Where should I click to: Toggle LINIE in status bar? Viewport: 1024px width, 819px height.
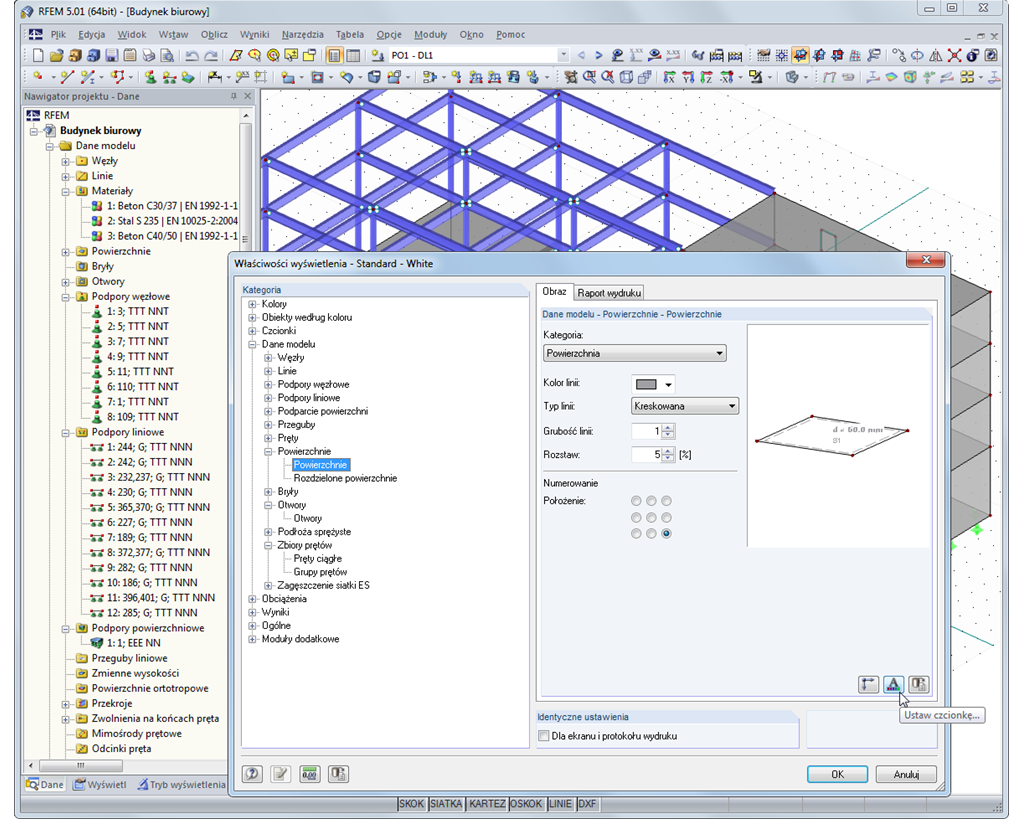[x=560, y=803]
